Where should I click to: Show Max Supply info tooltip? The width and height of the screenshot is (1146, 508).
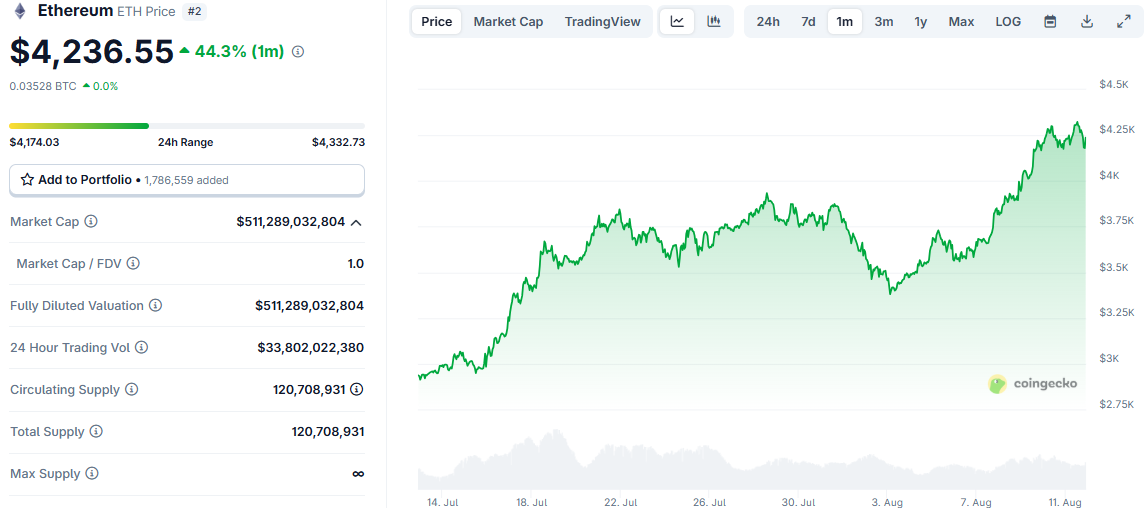pyautogui.click(x=92, y=474)
